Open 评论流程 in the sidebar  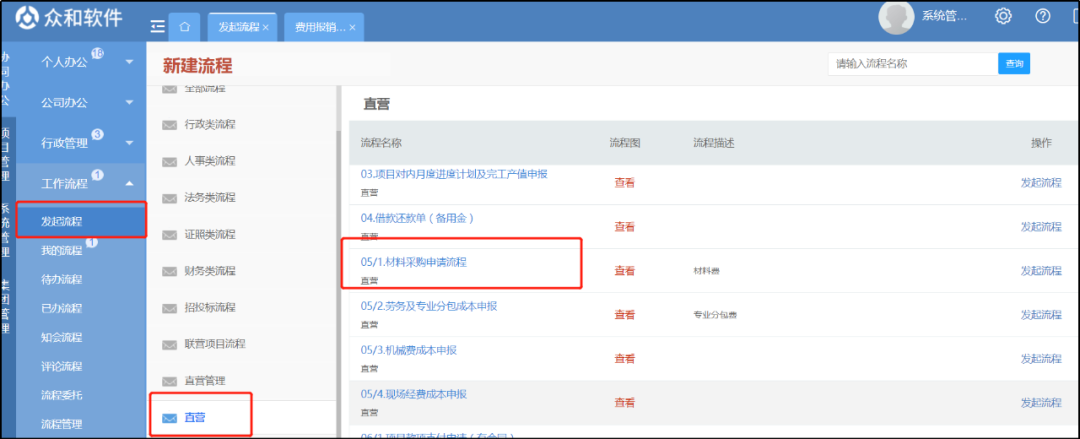(61, 366)
